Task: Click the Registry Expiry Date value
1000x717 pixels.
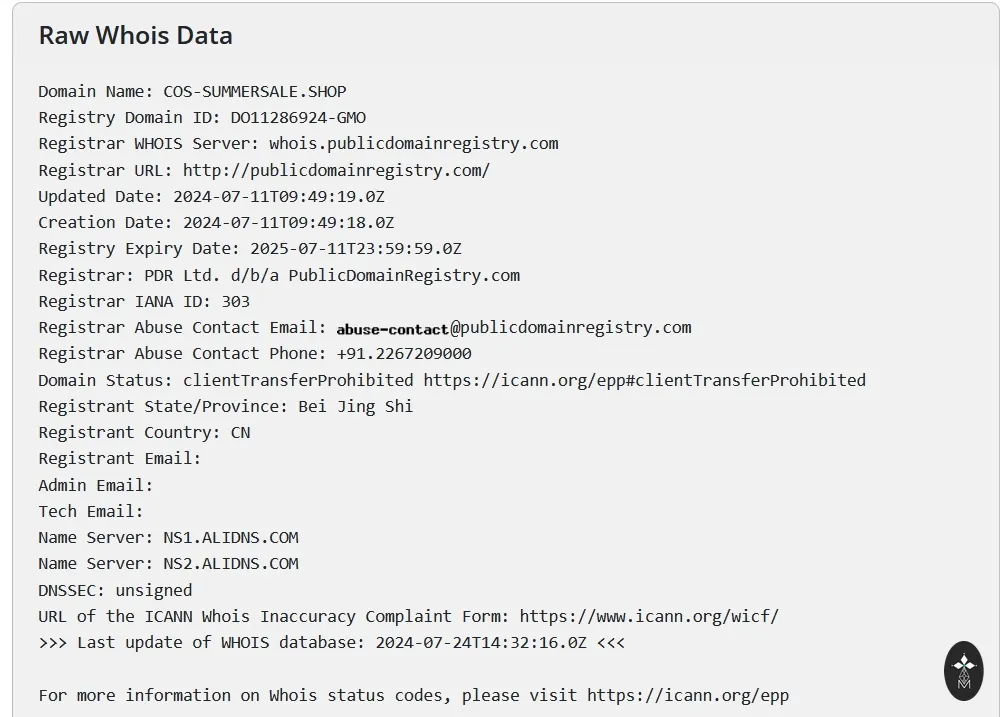Action: coord(355,249)
